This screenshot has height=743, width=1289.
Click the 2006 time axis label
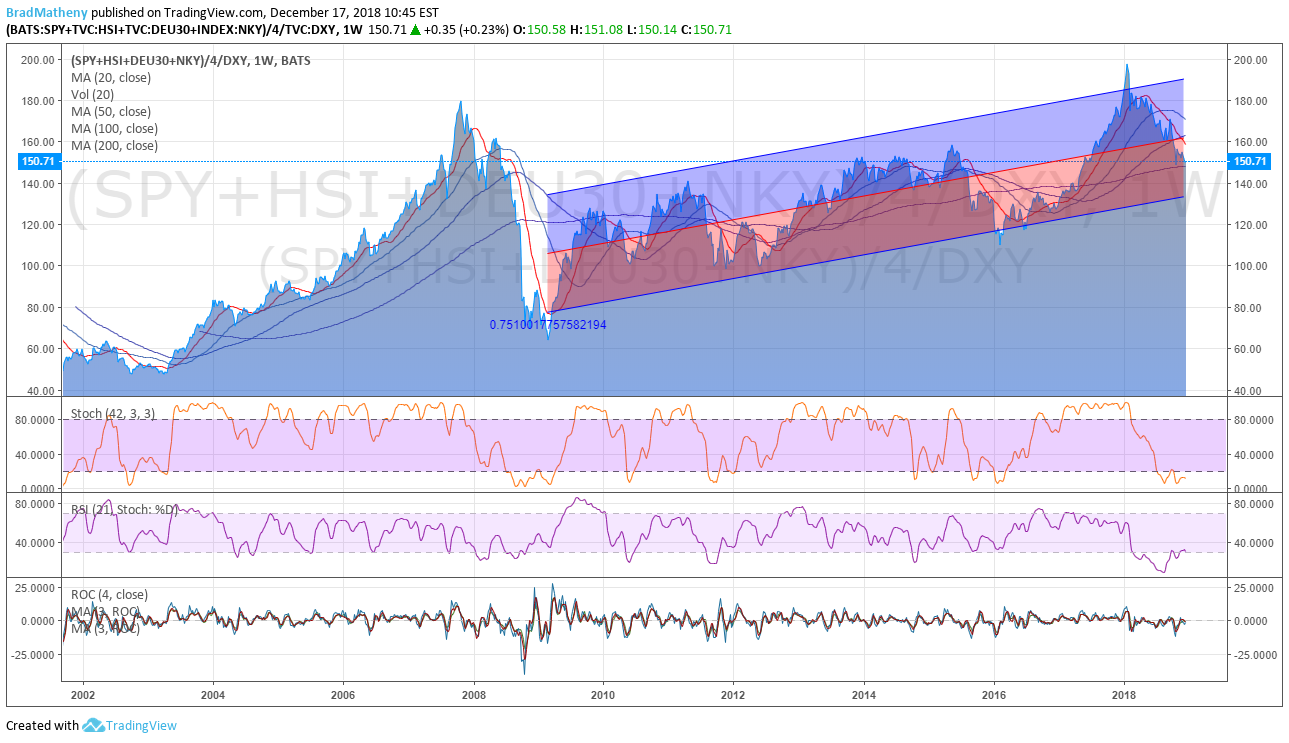[x=343, y=695]
